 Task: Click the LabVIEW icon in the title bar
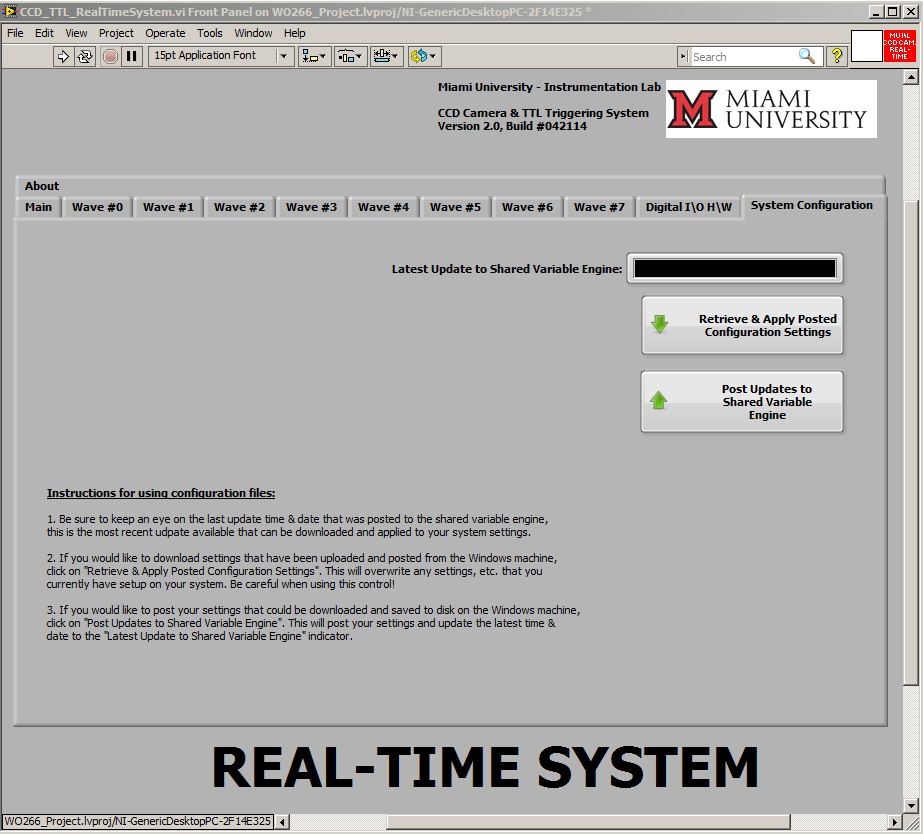tap(9, 11)
